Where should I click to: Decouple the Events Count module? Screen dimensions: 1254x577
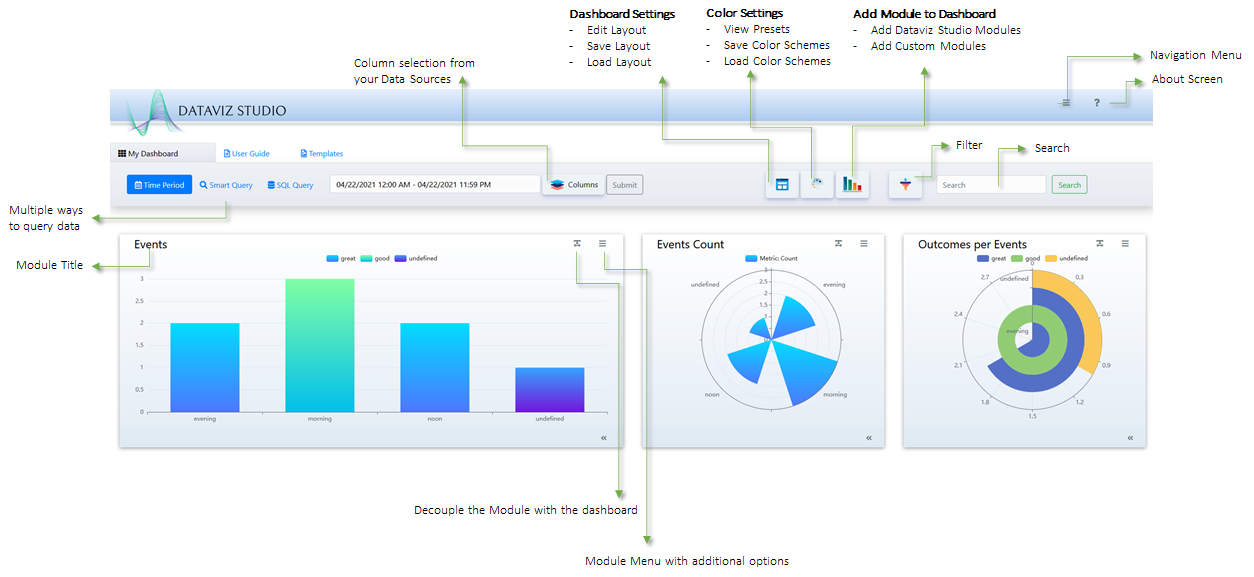[838, 243]
